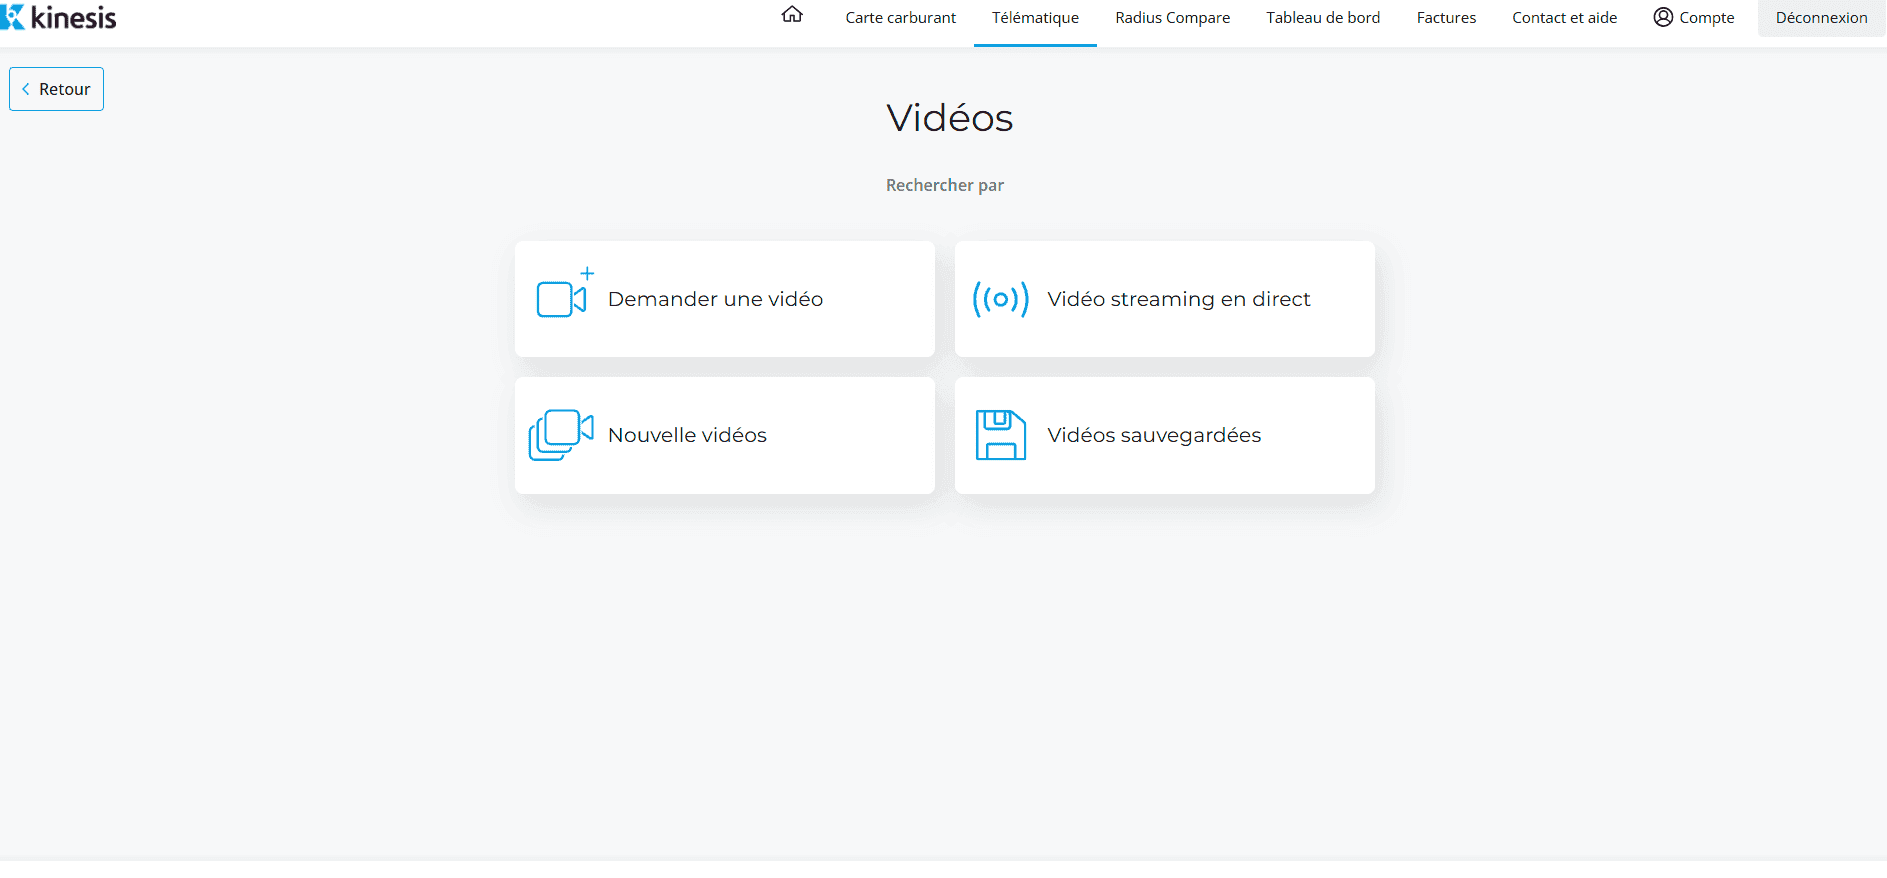Open the Carte carburant menu
Image resolution: width=1887 pixels, height=878 pixels.
[900, 18]
